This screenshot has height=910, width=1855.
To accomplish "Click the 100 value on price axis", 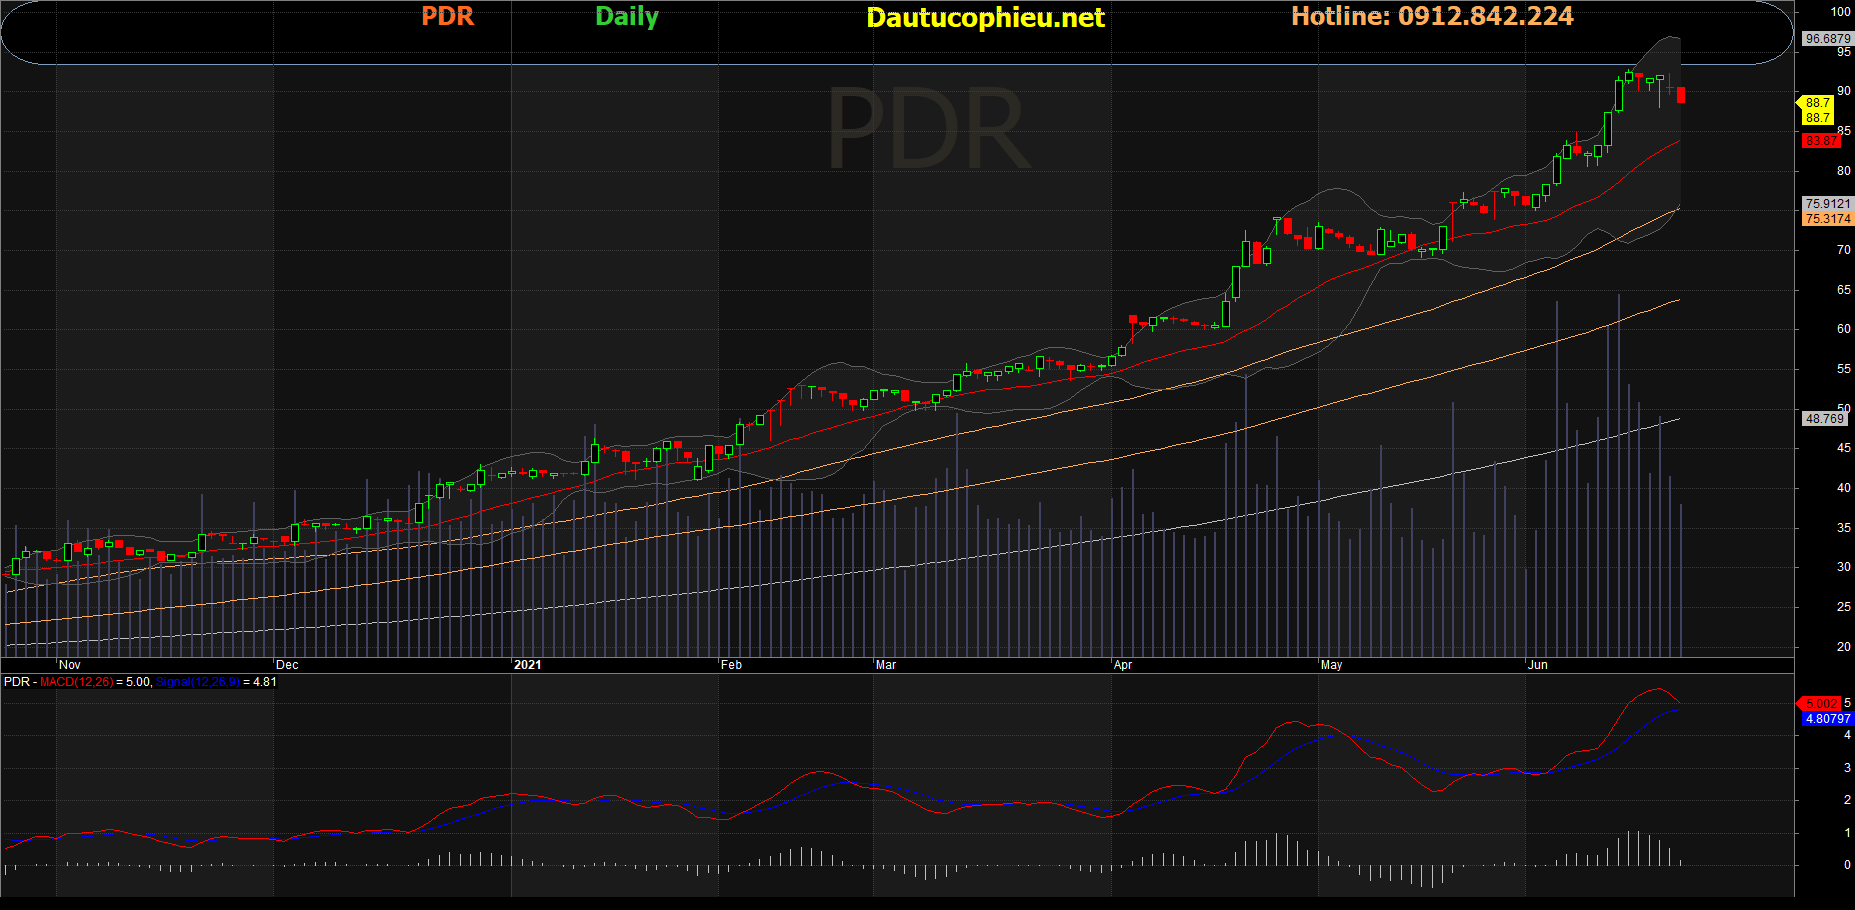I will coord(1841,12).
